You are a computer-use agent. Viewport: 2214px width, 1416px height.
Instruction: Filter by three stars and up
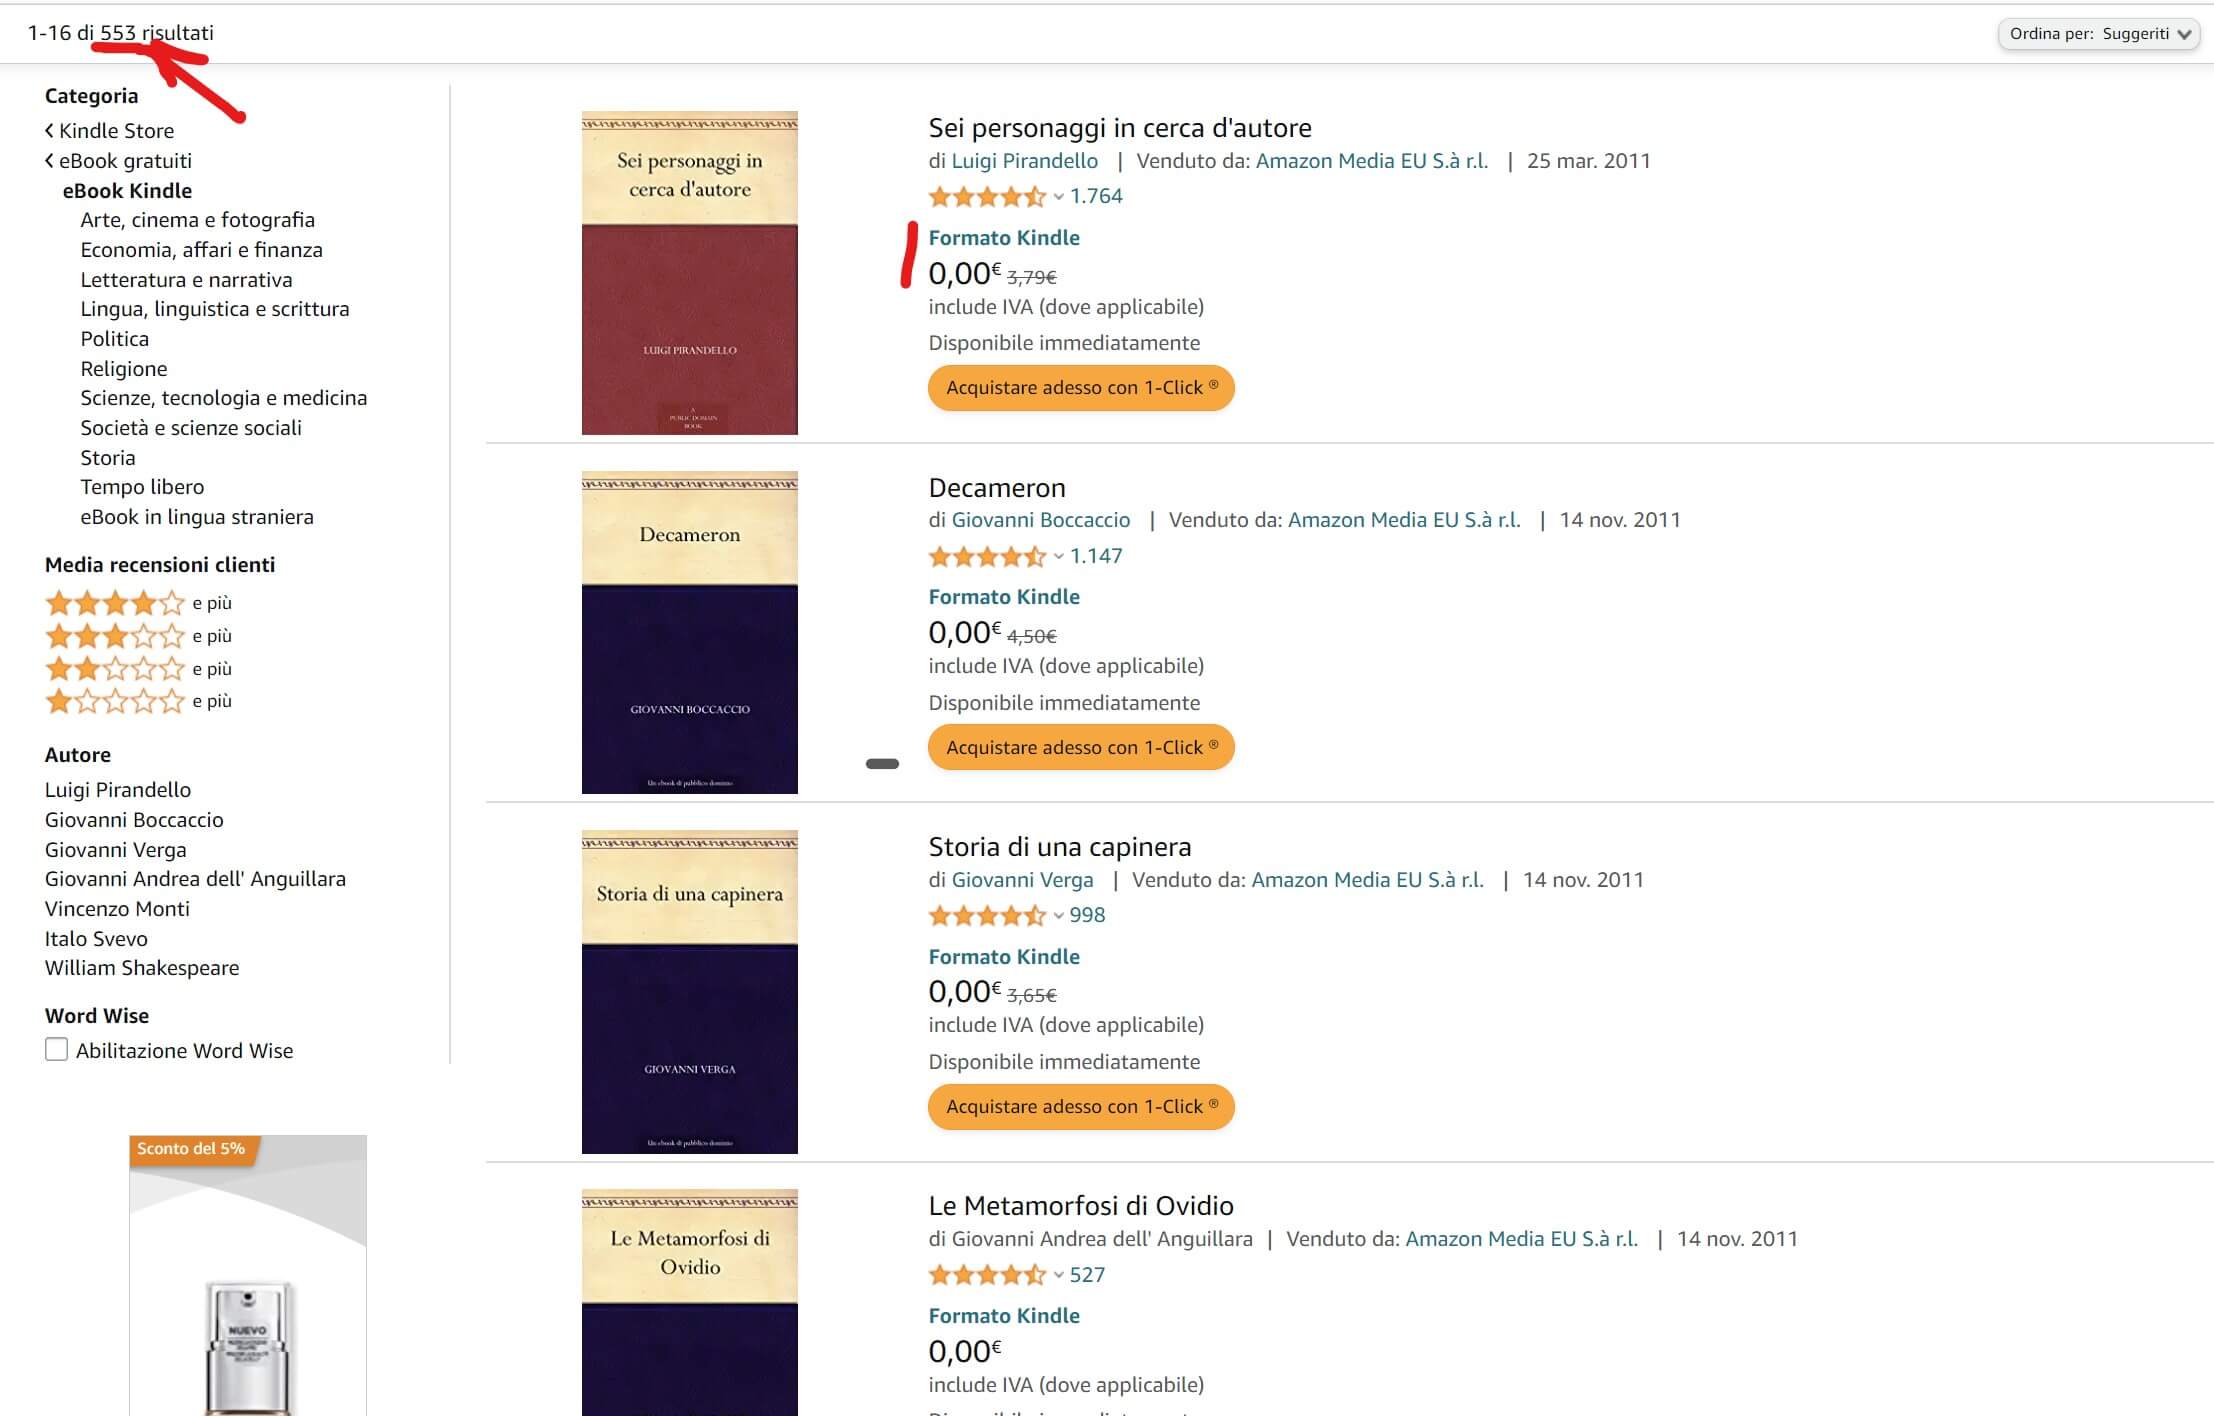click(x=115, y=636)
